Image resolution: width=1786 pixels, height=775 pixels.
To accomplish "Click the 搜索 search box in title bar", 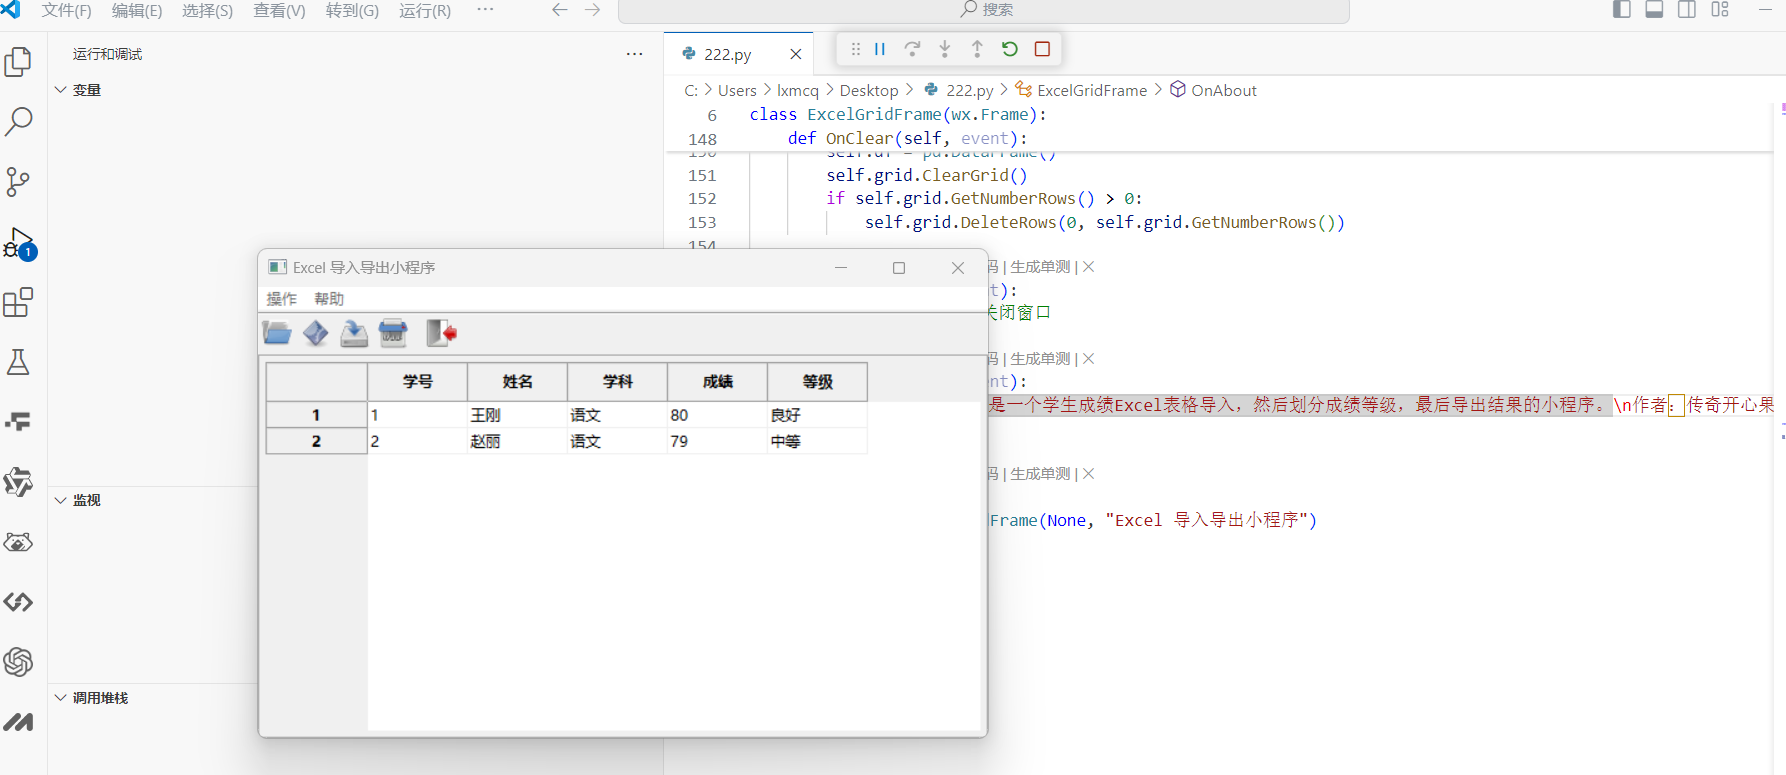I will [984, 10].
